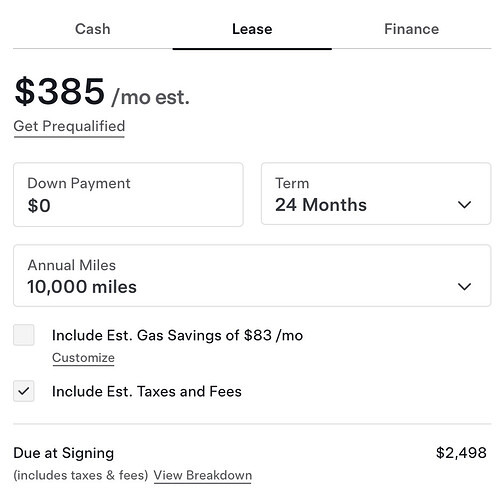Click the $2,498 due at signing amount

point(461,453)
